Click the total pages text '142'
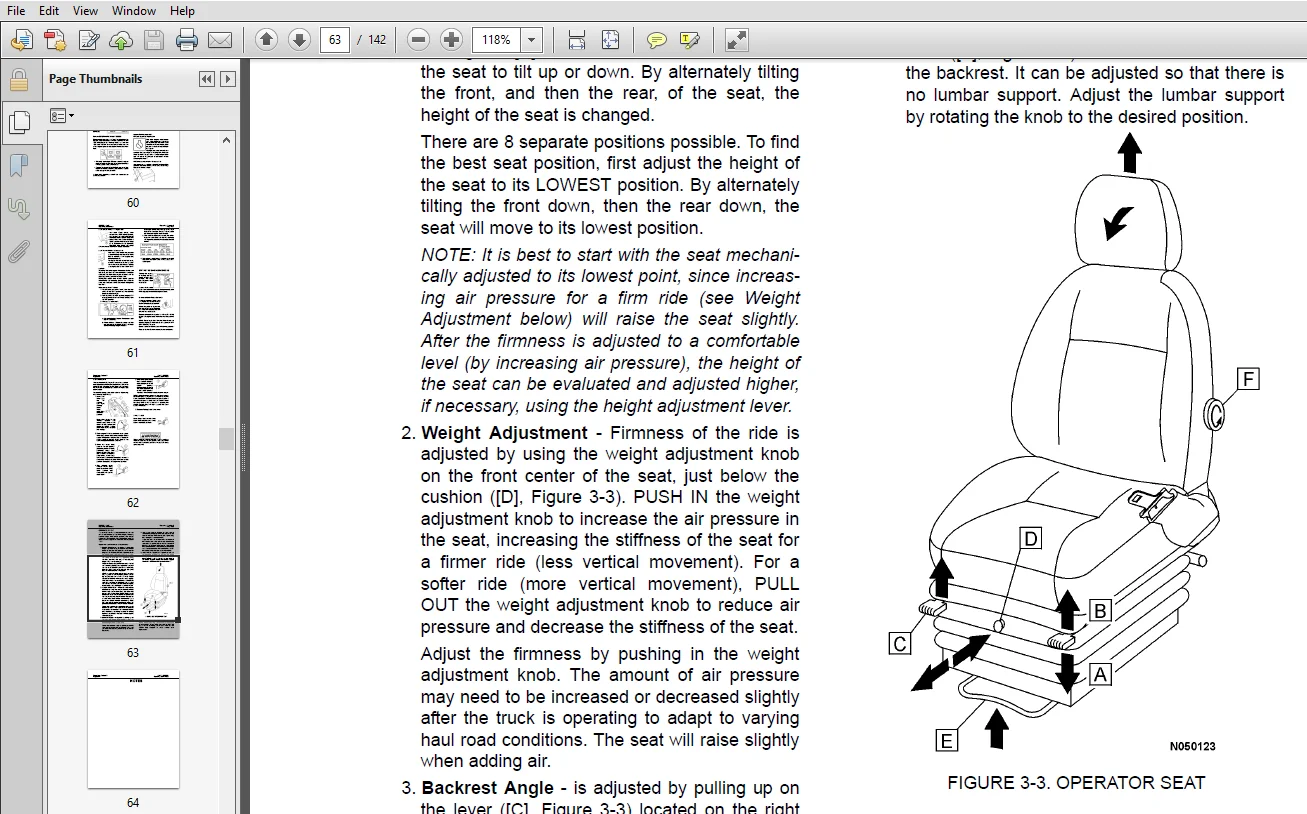This screenshot has width=1307, height=814. coord(377,40)
